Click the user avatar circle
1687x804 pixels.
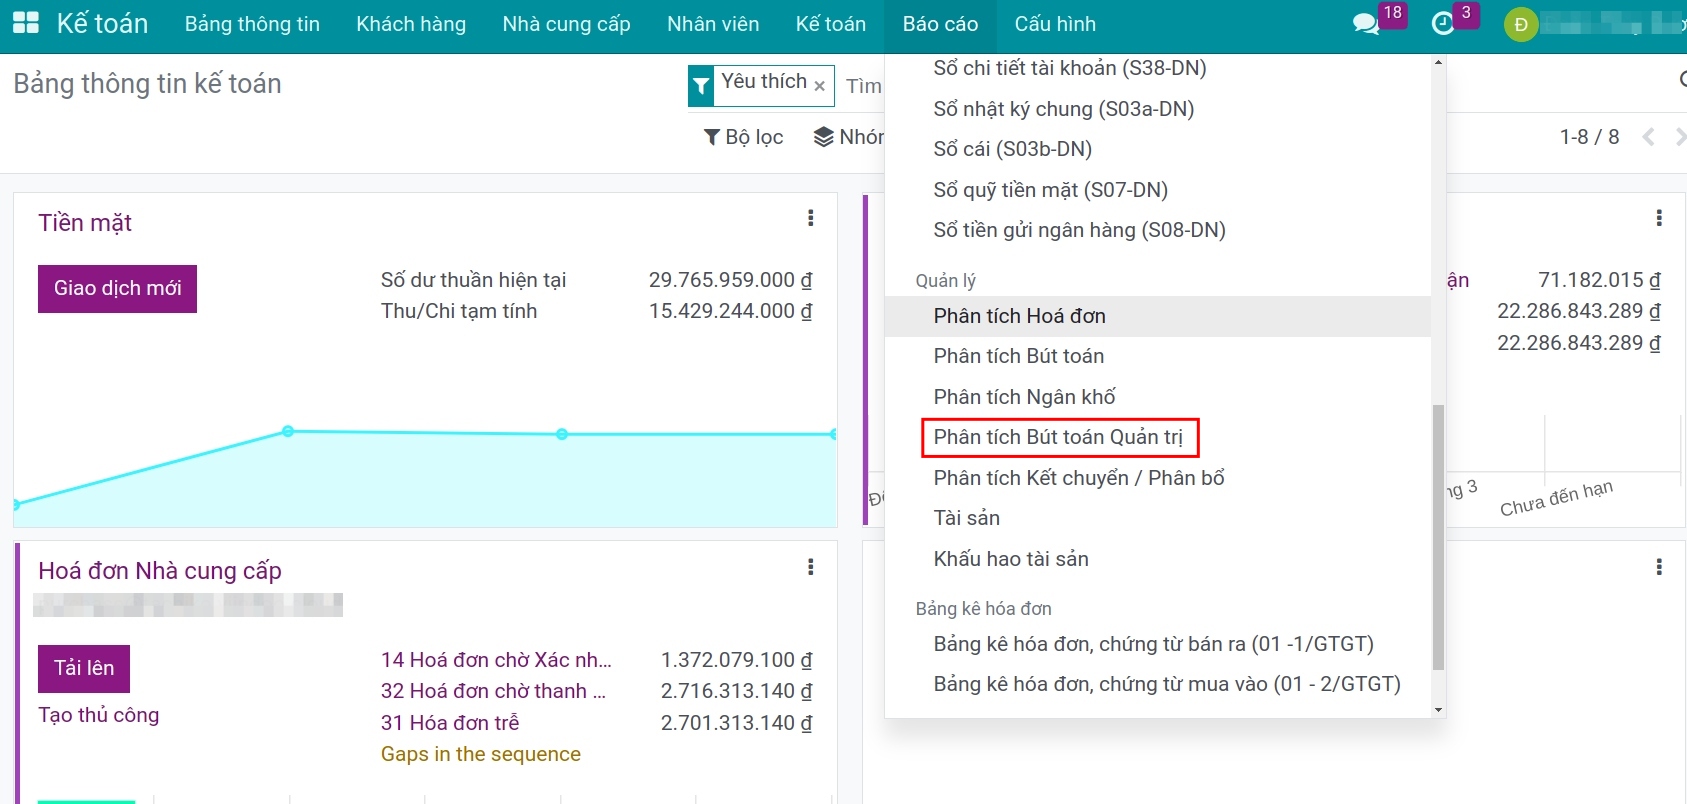click(1521, 24)
